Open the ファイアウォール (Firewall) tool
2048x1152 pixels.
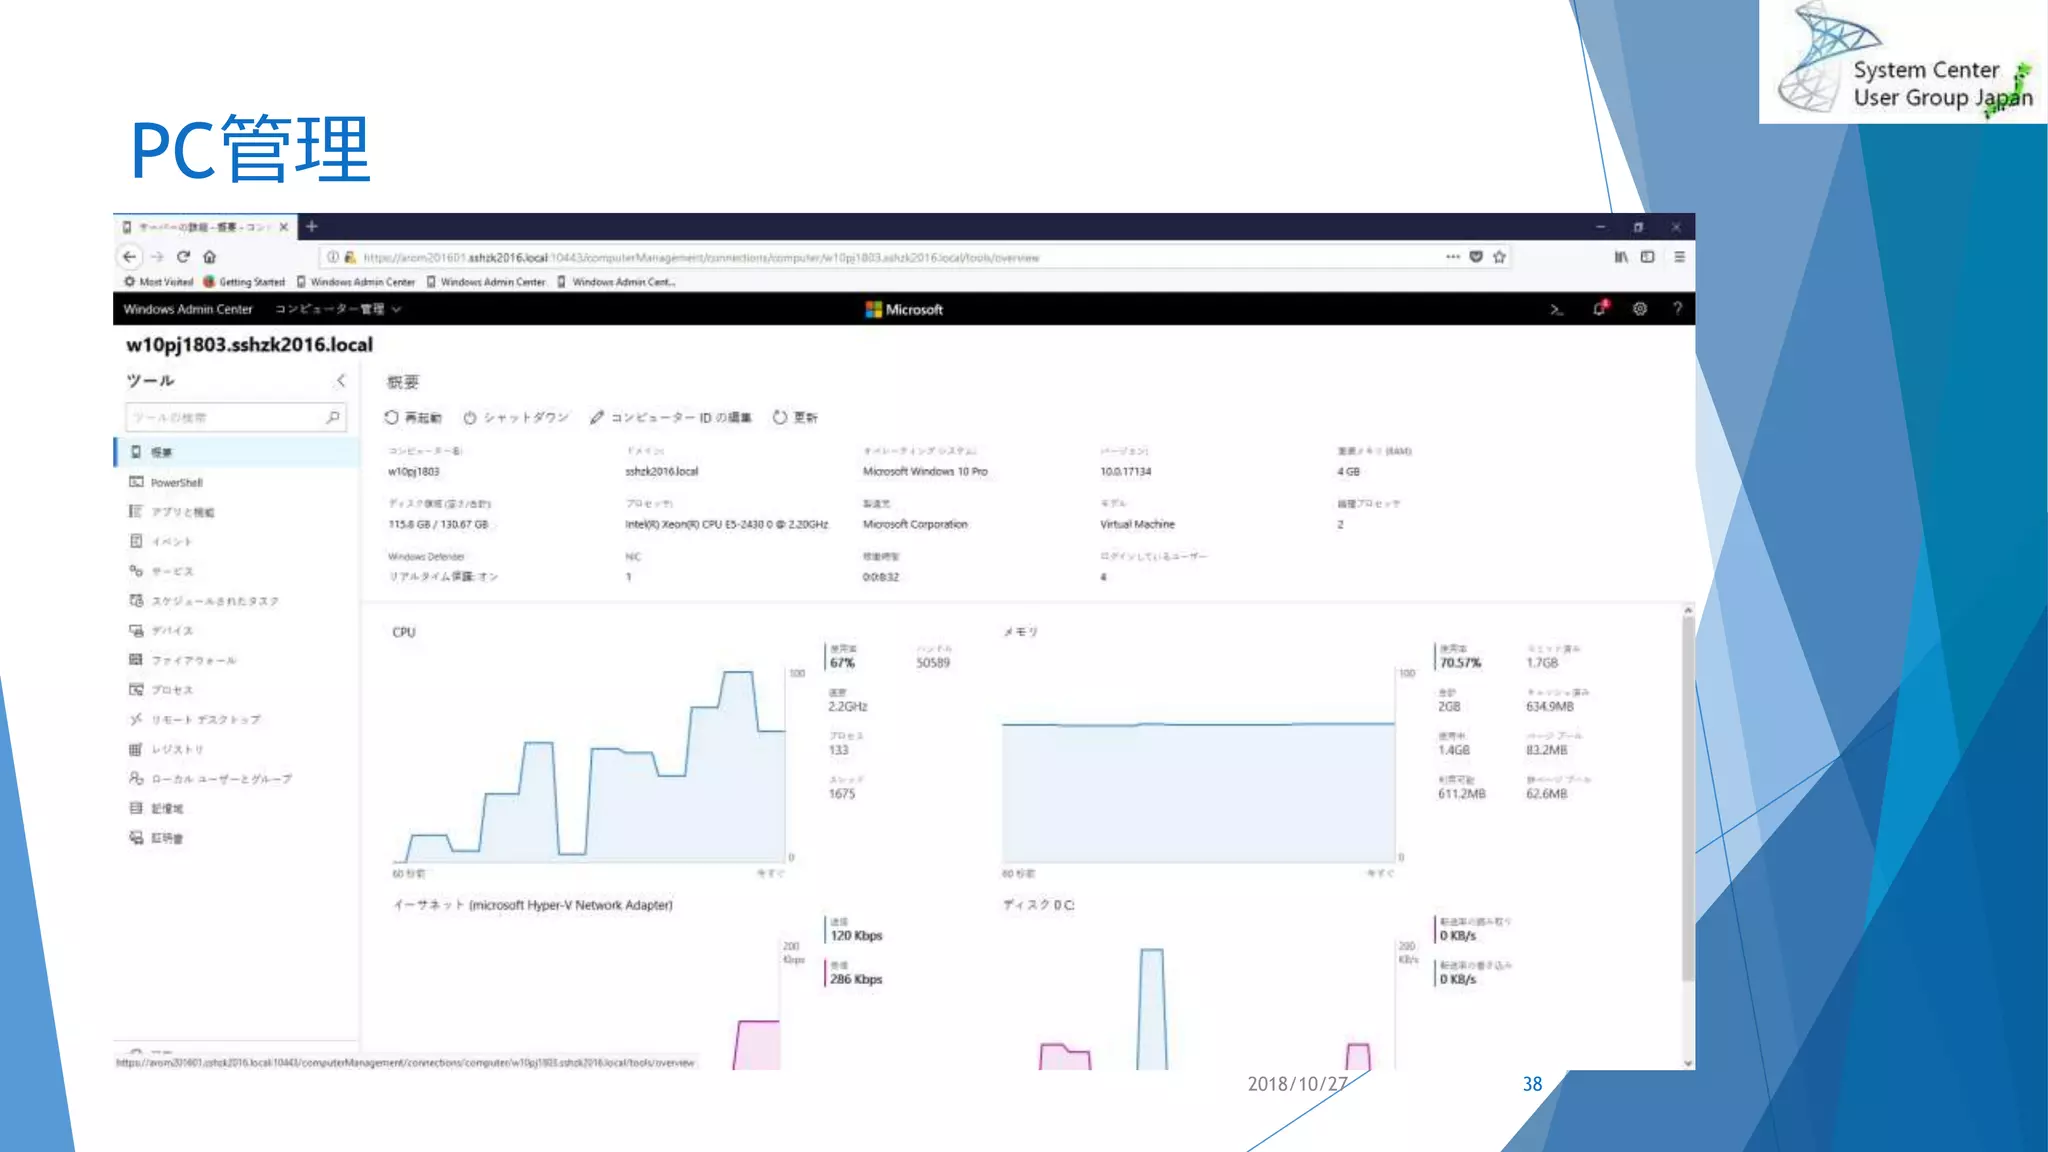(193, 661)
